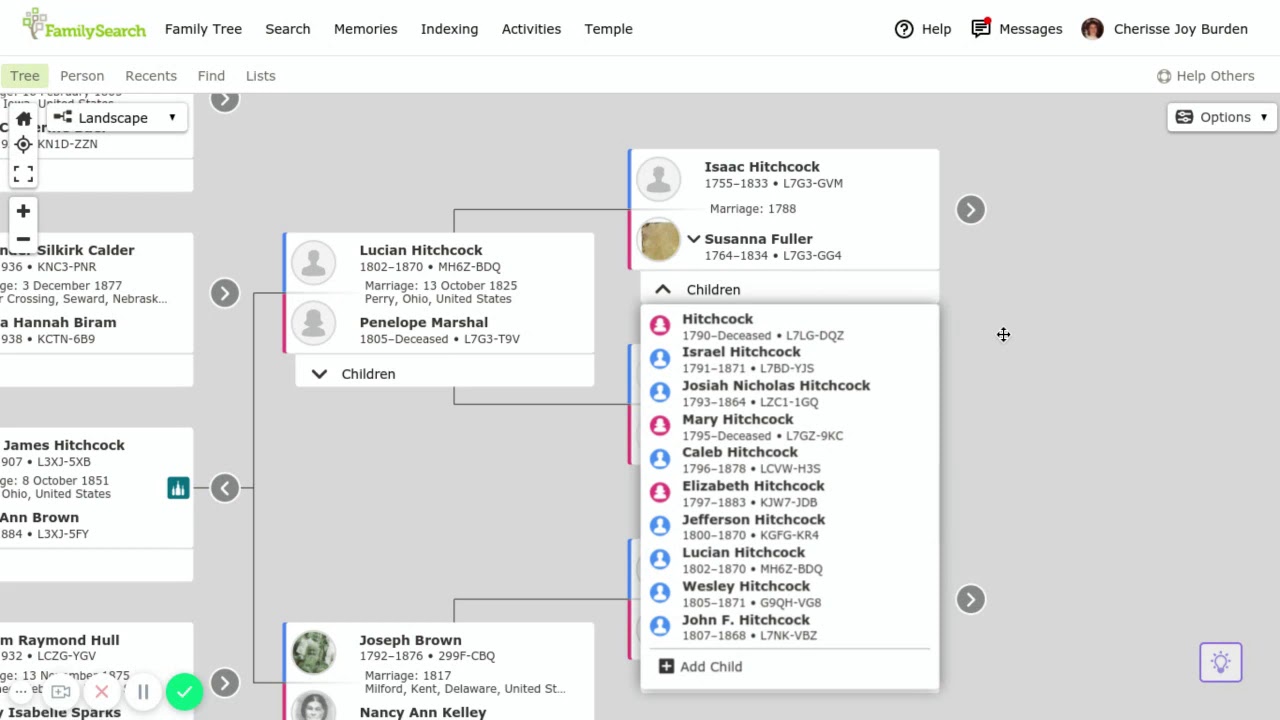The image size is (1280, 720).
Task: Open the Options dropdown
Action: [x=1222, y=117]
